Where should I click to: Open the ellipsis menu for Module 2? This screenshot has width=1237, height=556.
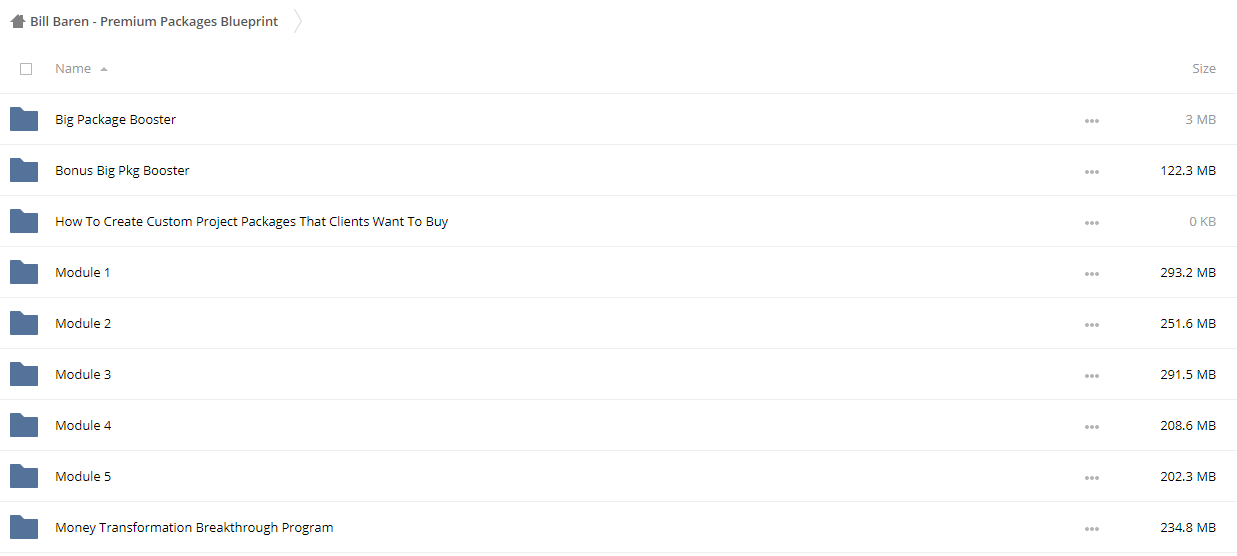[1091, 325]
